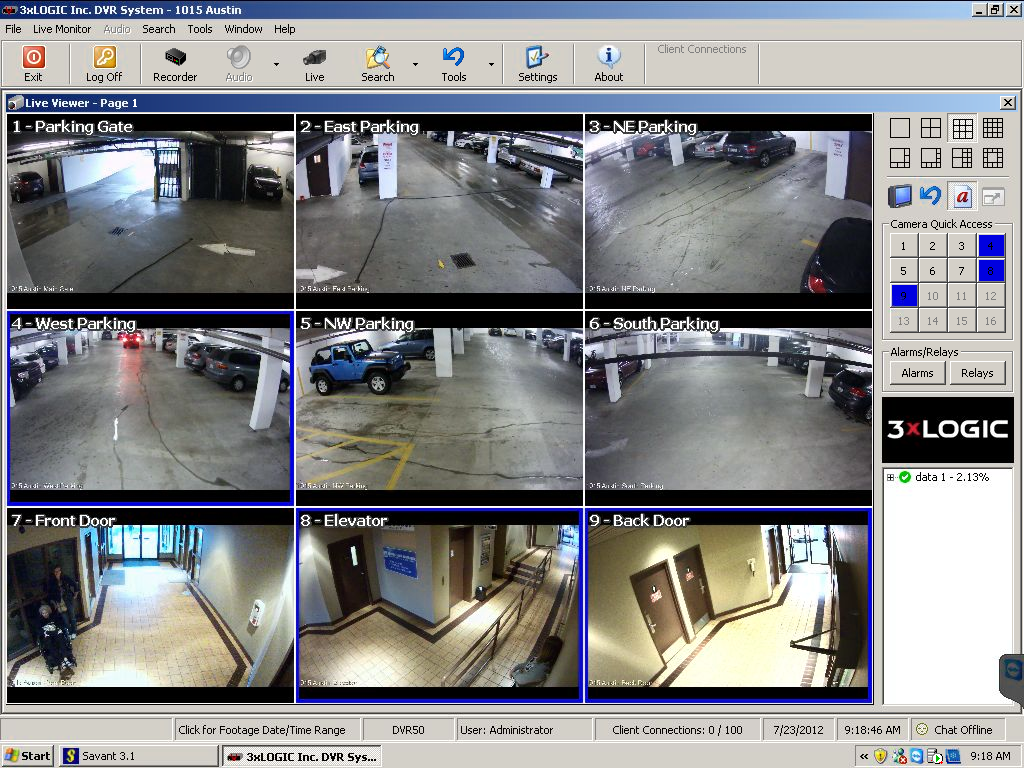Click the Alarms button
1024x768 pixels.
click(917, 373)
